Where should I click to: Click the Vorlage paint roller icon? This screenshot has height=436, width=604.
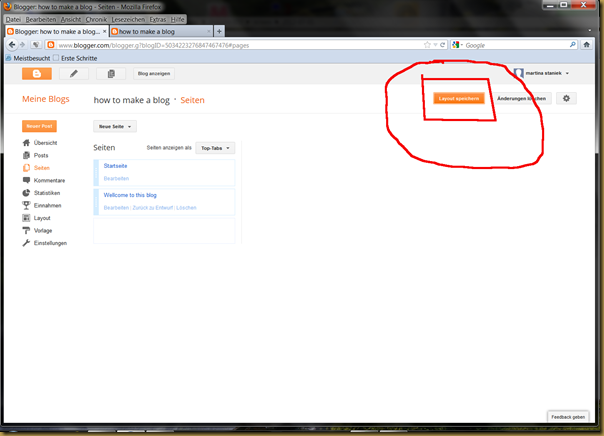(26, 230)
